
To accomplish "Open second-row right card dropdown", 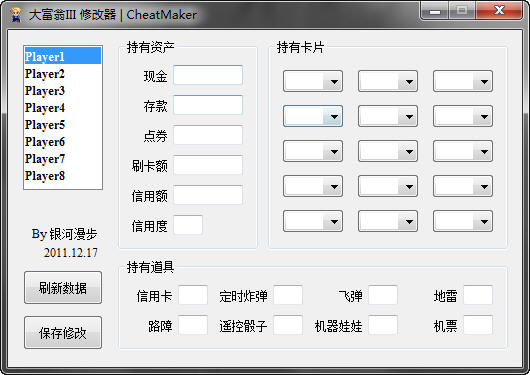I will point(463,116).
